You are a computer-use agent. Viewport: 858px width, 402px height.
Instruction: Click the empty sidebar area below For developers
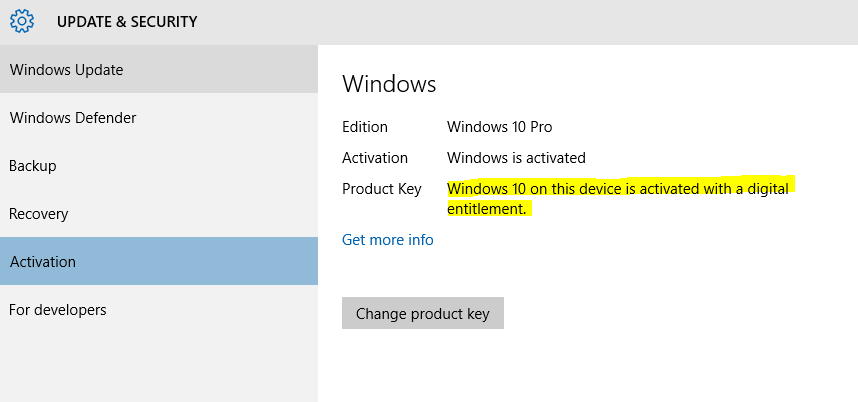pos(159,368)
